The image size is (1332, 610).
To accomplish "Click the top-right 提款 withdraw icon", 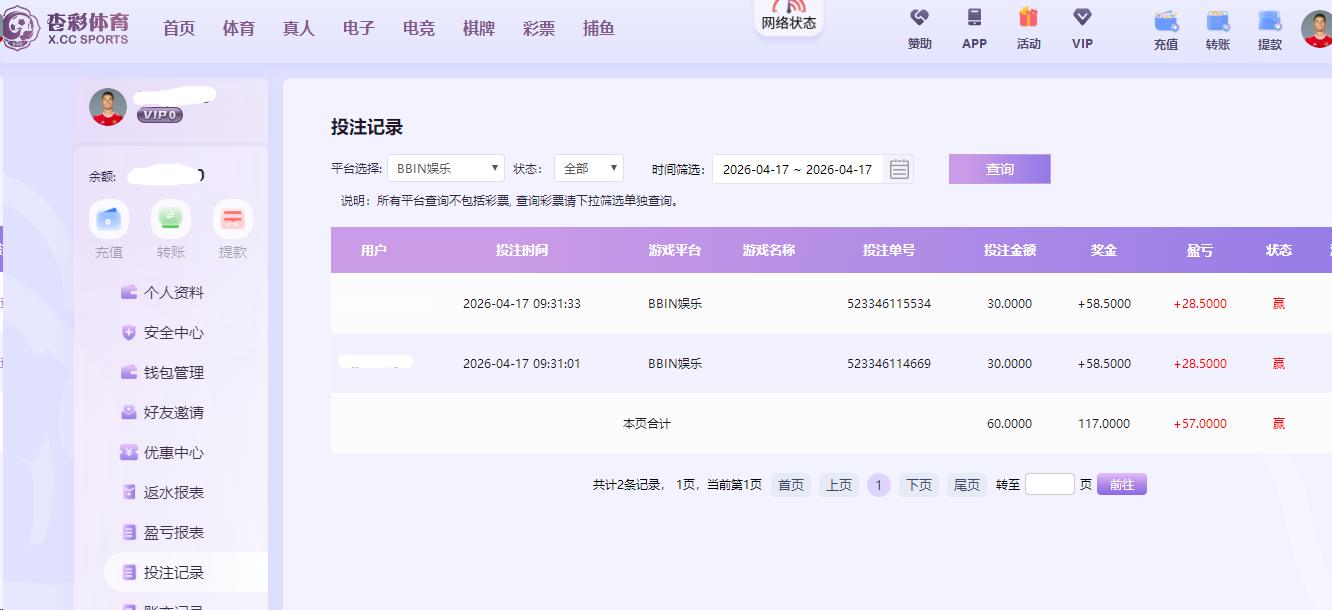I will pyautogui.click(x=1269, y=20).
